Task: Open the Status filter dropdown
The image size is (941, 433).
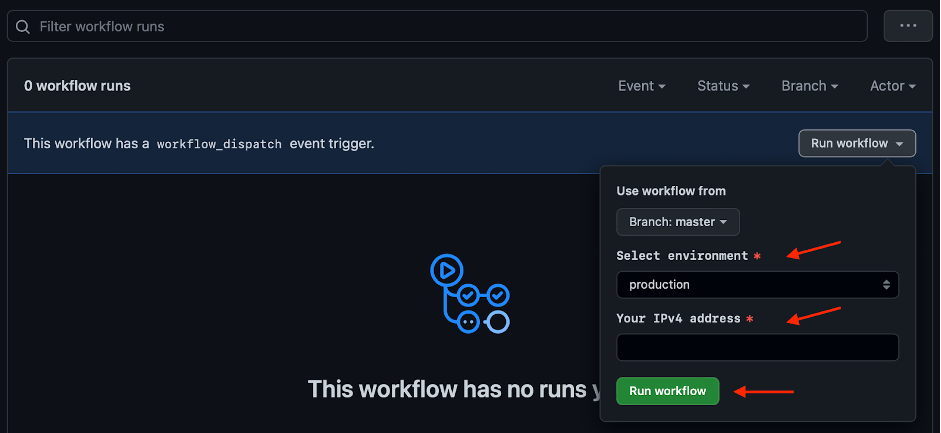Action: [x=723, y=86]
